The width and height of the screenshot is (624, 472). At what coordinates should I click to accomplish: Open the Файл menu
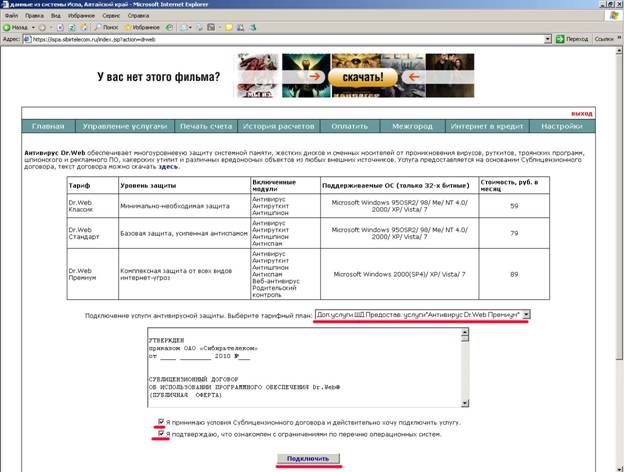tap(12, 16)
